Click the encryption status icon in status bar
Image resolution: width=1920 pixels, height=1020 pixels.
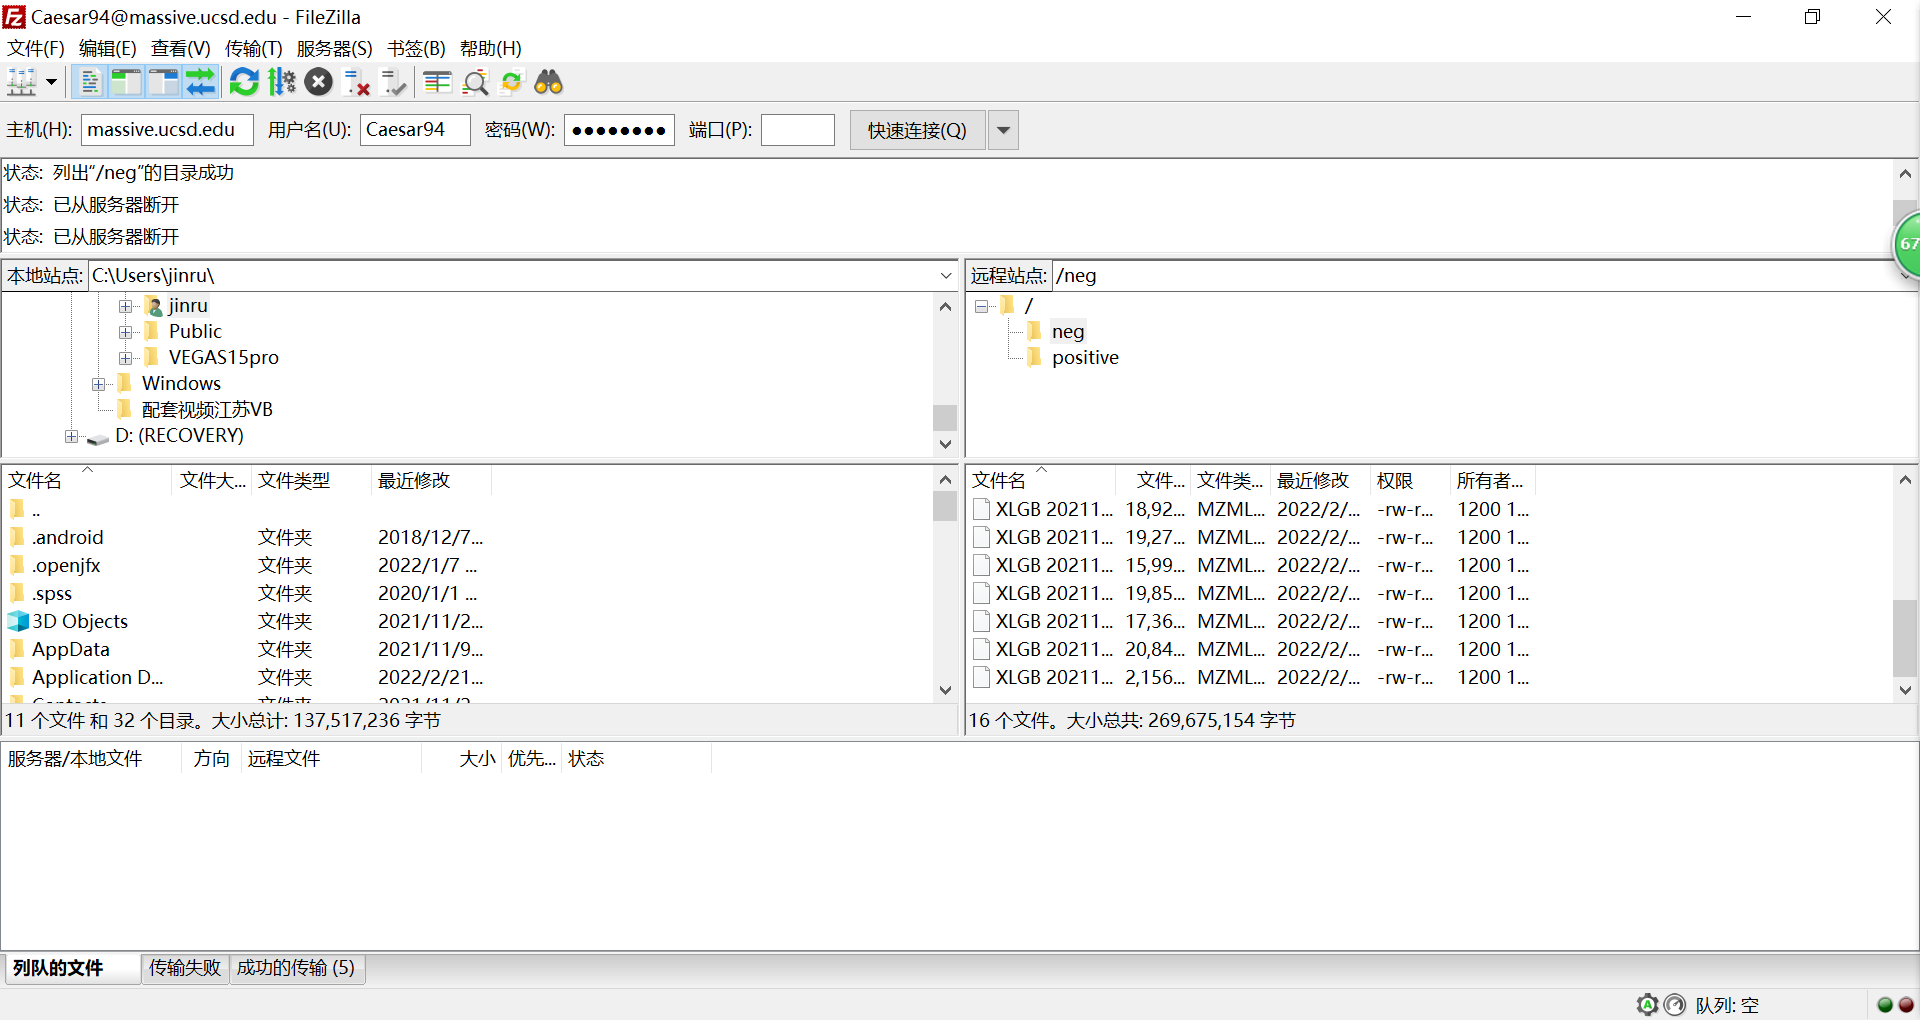pyautogui.click(x=1648, y=1005)
